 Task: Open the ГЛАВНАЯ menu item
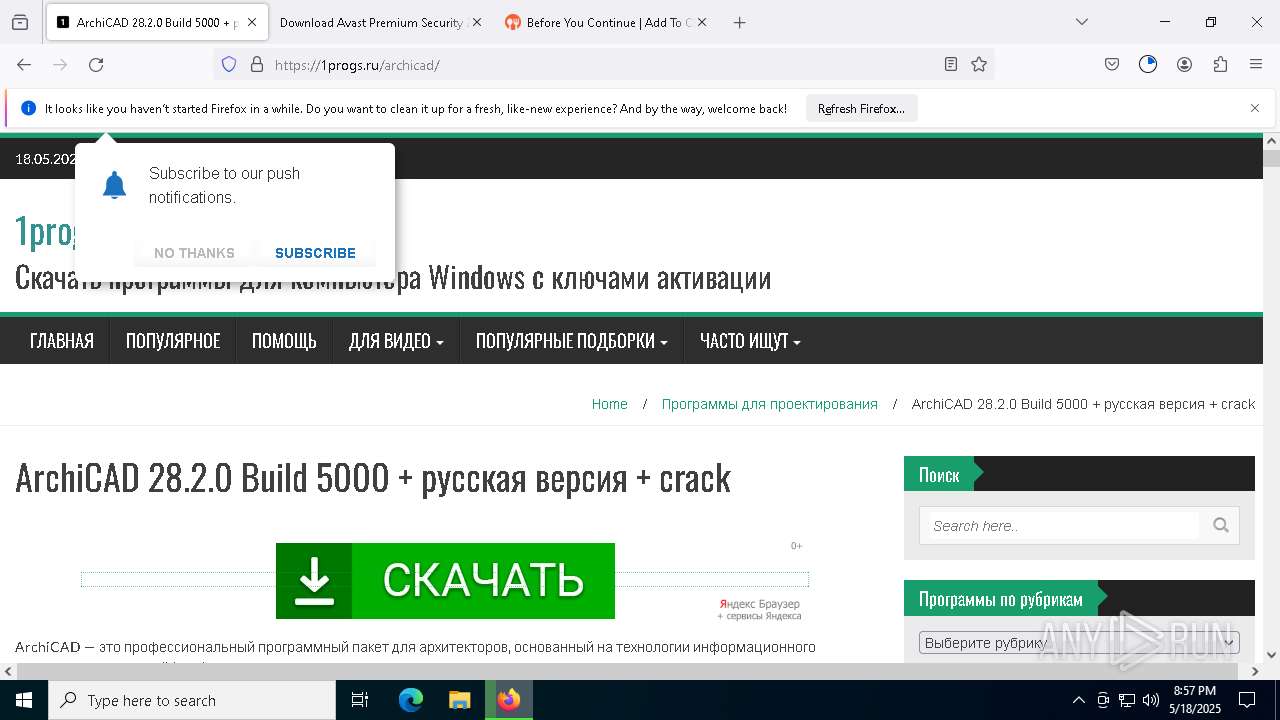click(62, 341)
